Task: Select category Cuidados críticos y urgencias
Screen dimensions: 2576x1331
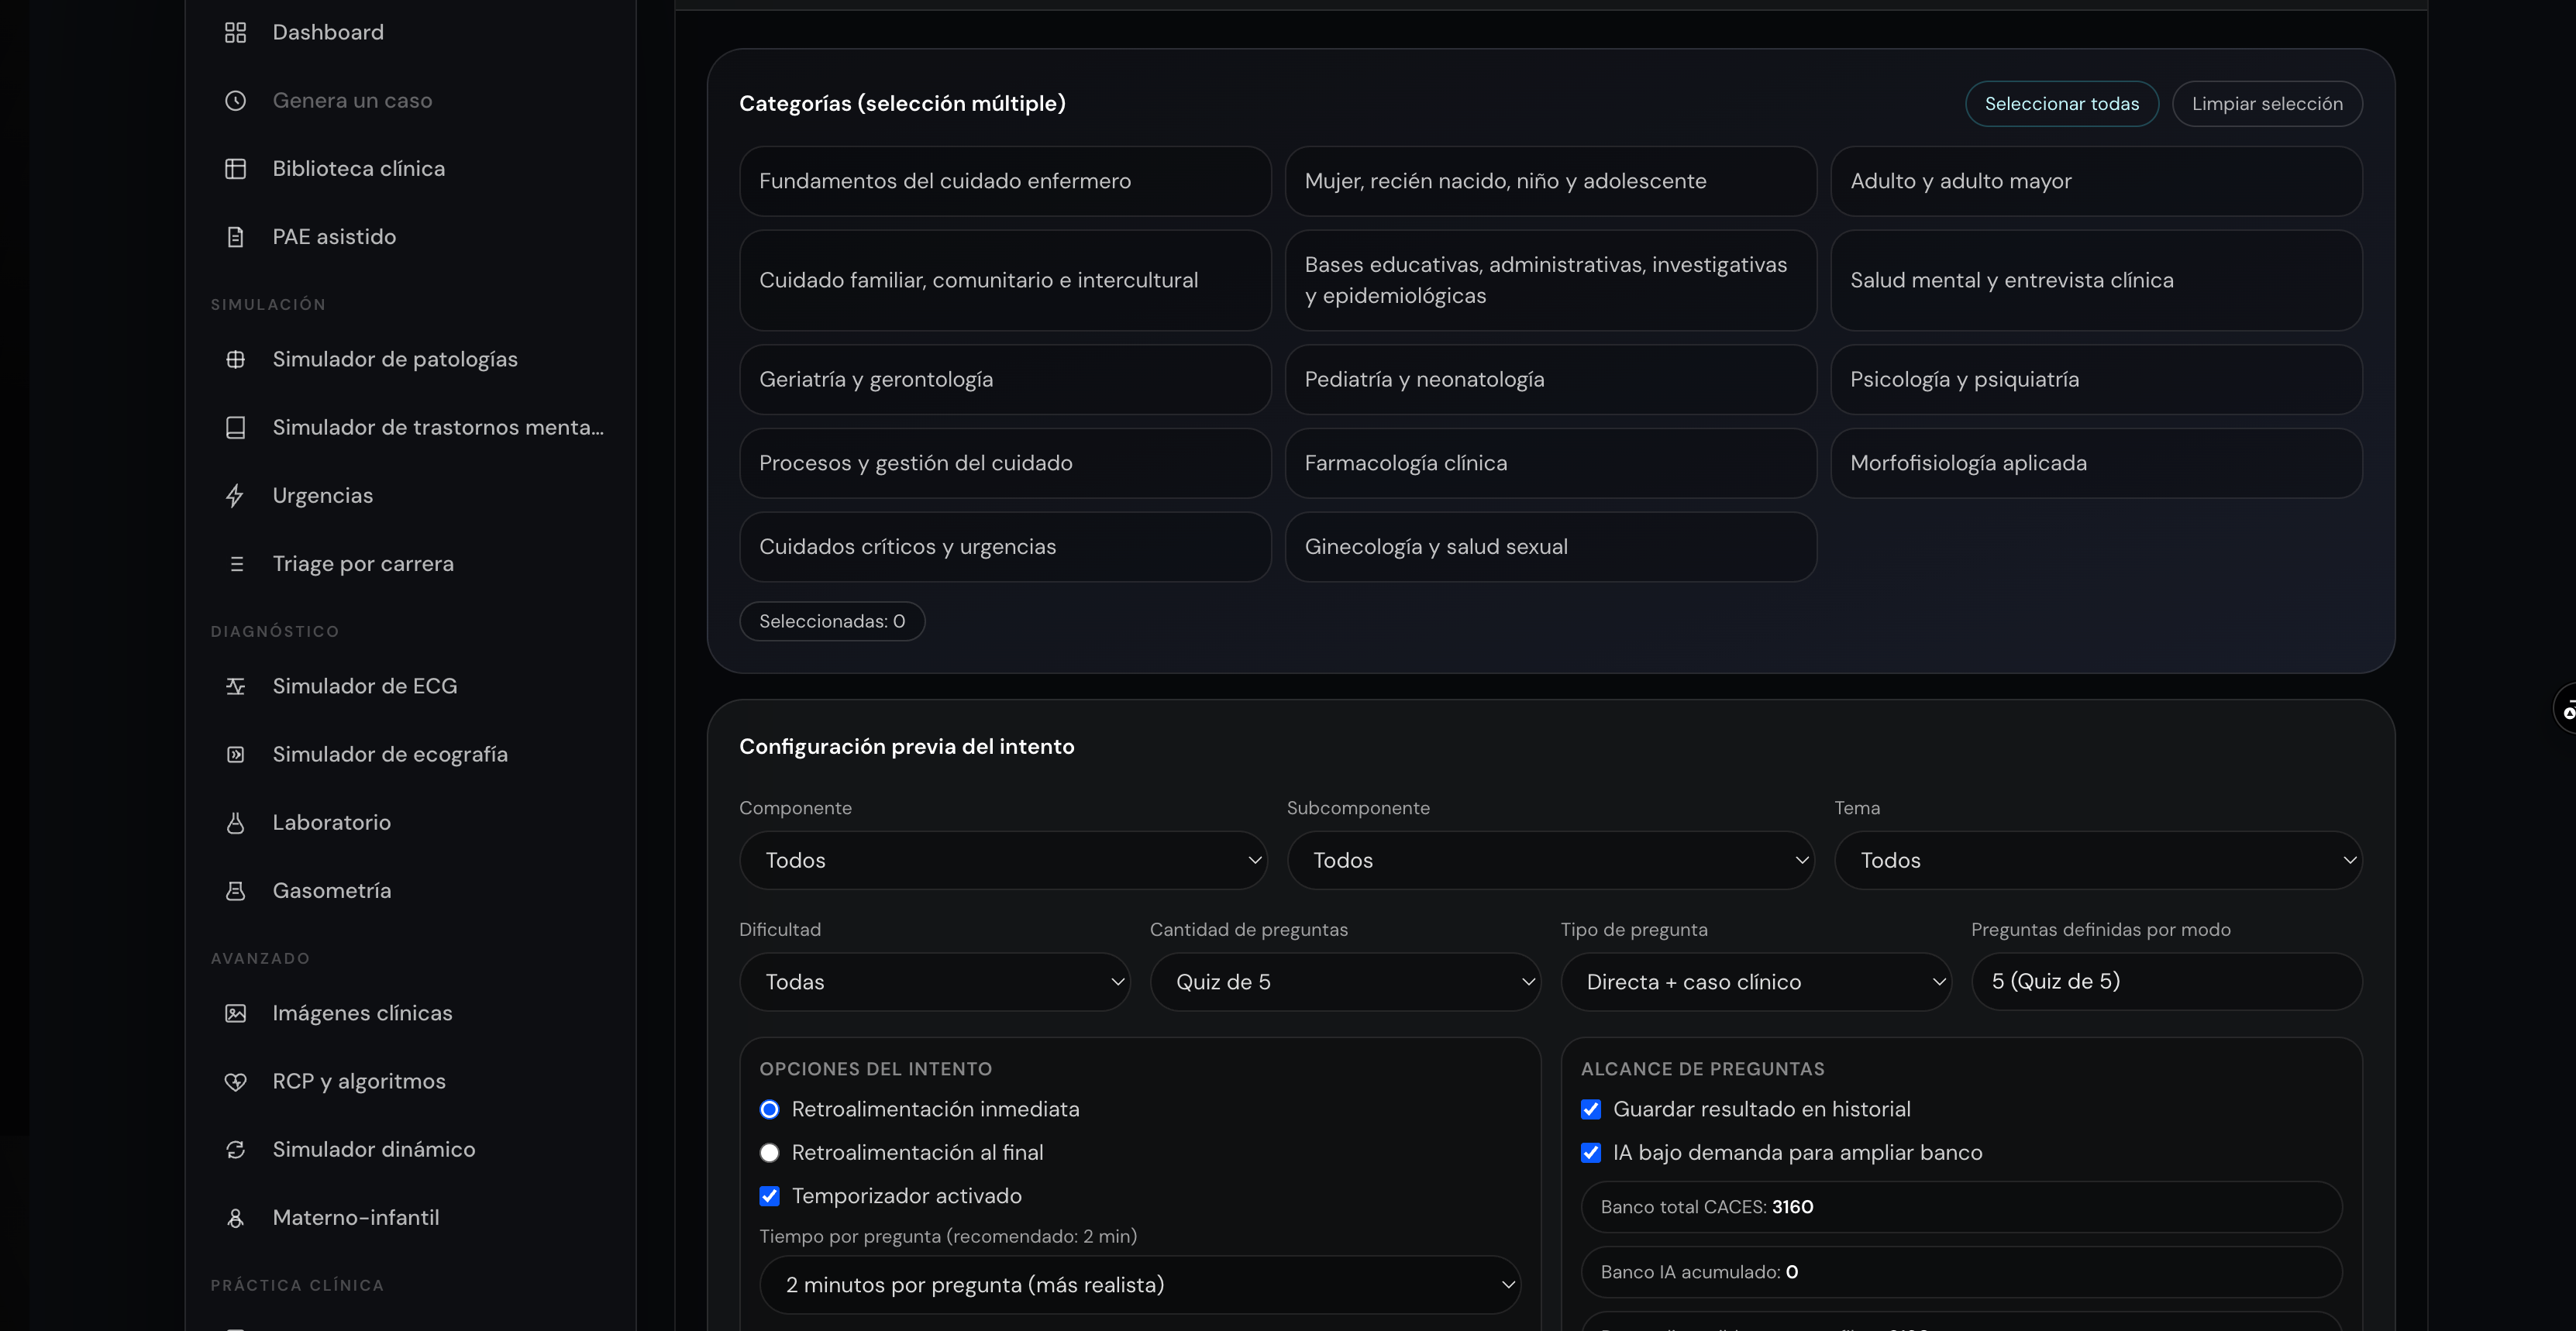Action: coord(1005,547)
